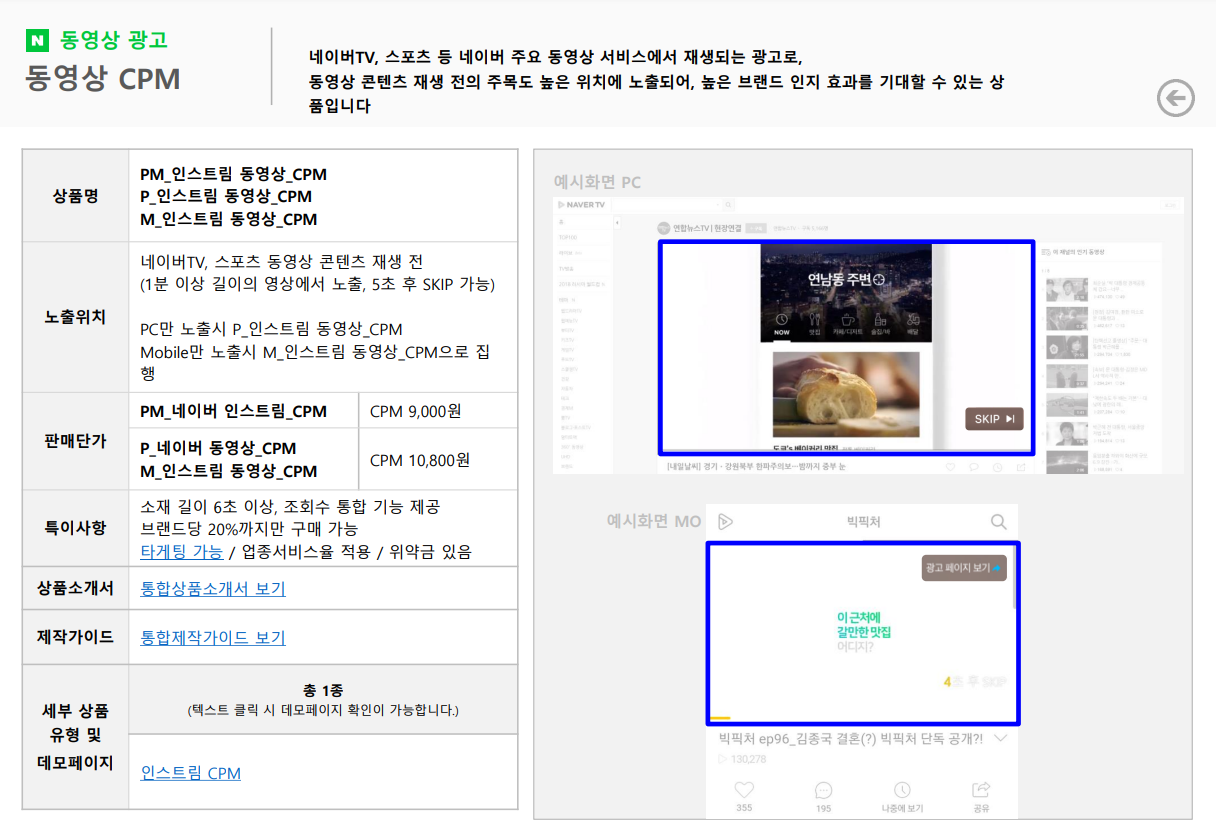Click the NAVER TV logo in PC example
The width and height of the screenshot is (1216, 839).
[582, 205]
